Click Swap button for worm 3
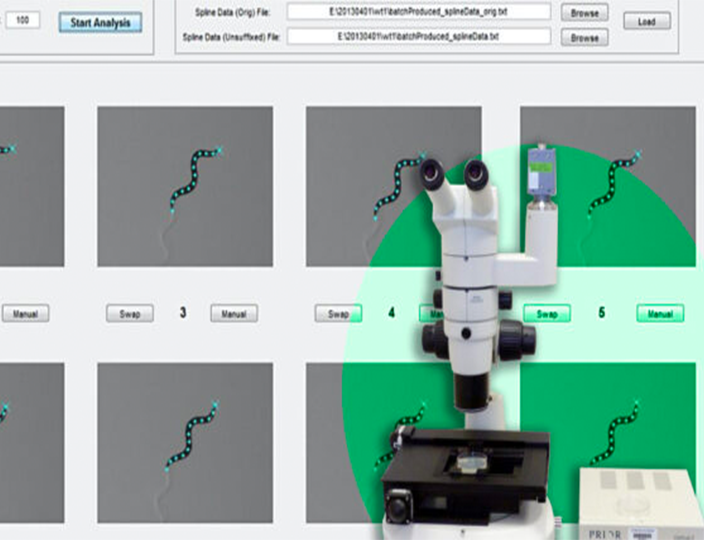Viewport: 704px width, 540px height. 130,313
